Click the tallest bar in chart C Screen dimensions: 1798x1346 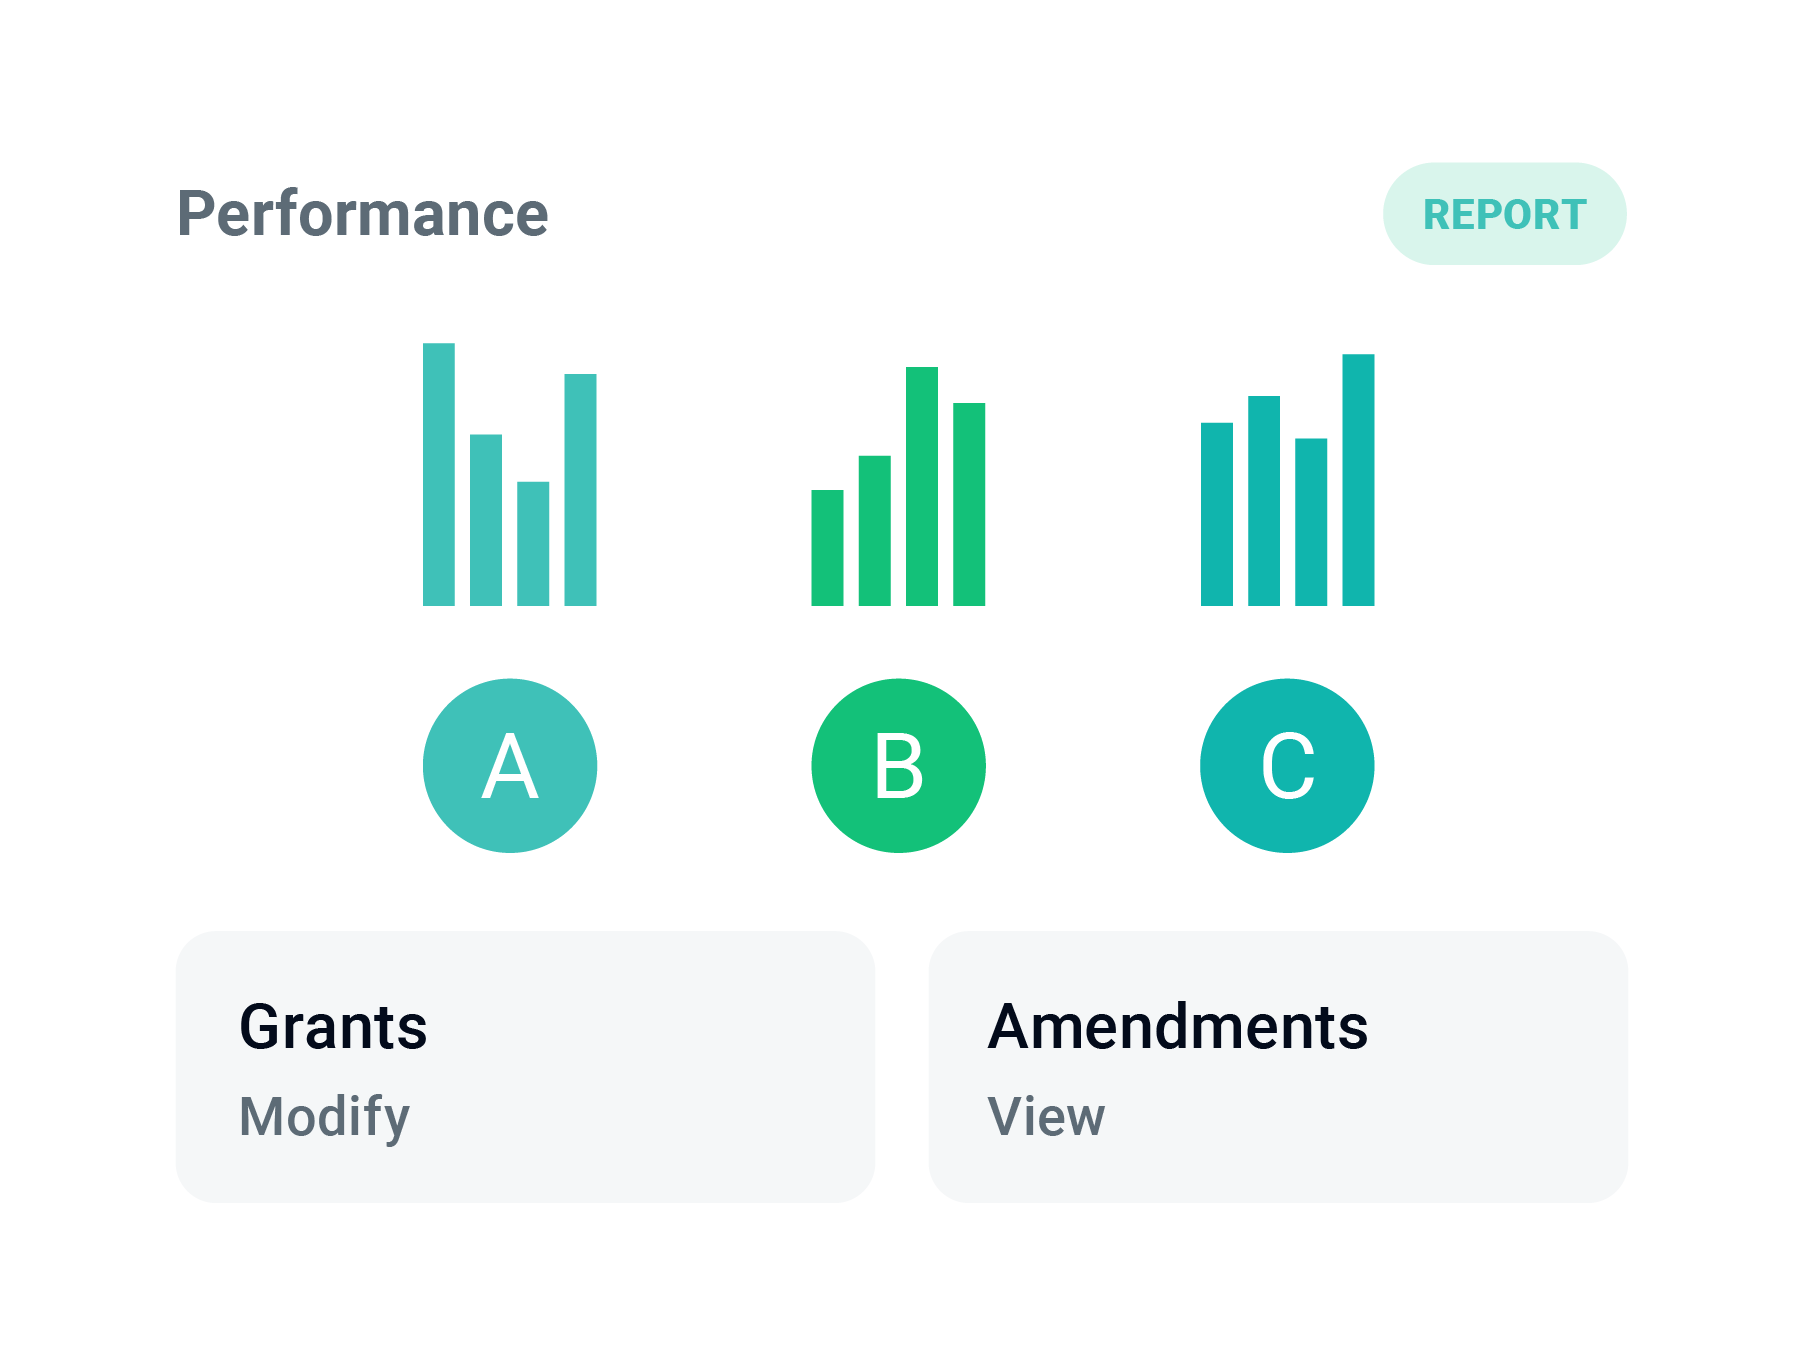click(1358, 480)
